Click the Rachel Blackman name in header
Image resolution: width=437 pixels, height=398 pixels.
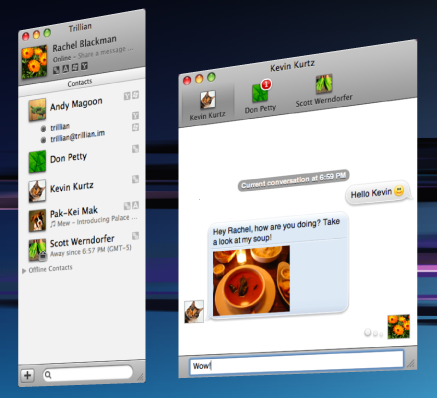(84, 43)
